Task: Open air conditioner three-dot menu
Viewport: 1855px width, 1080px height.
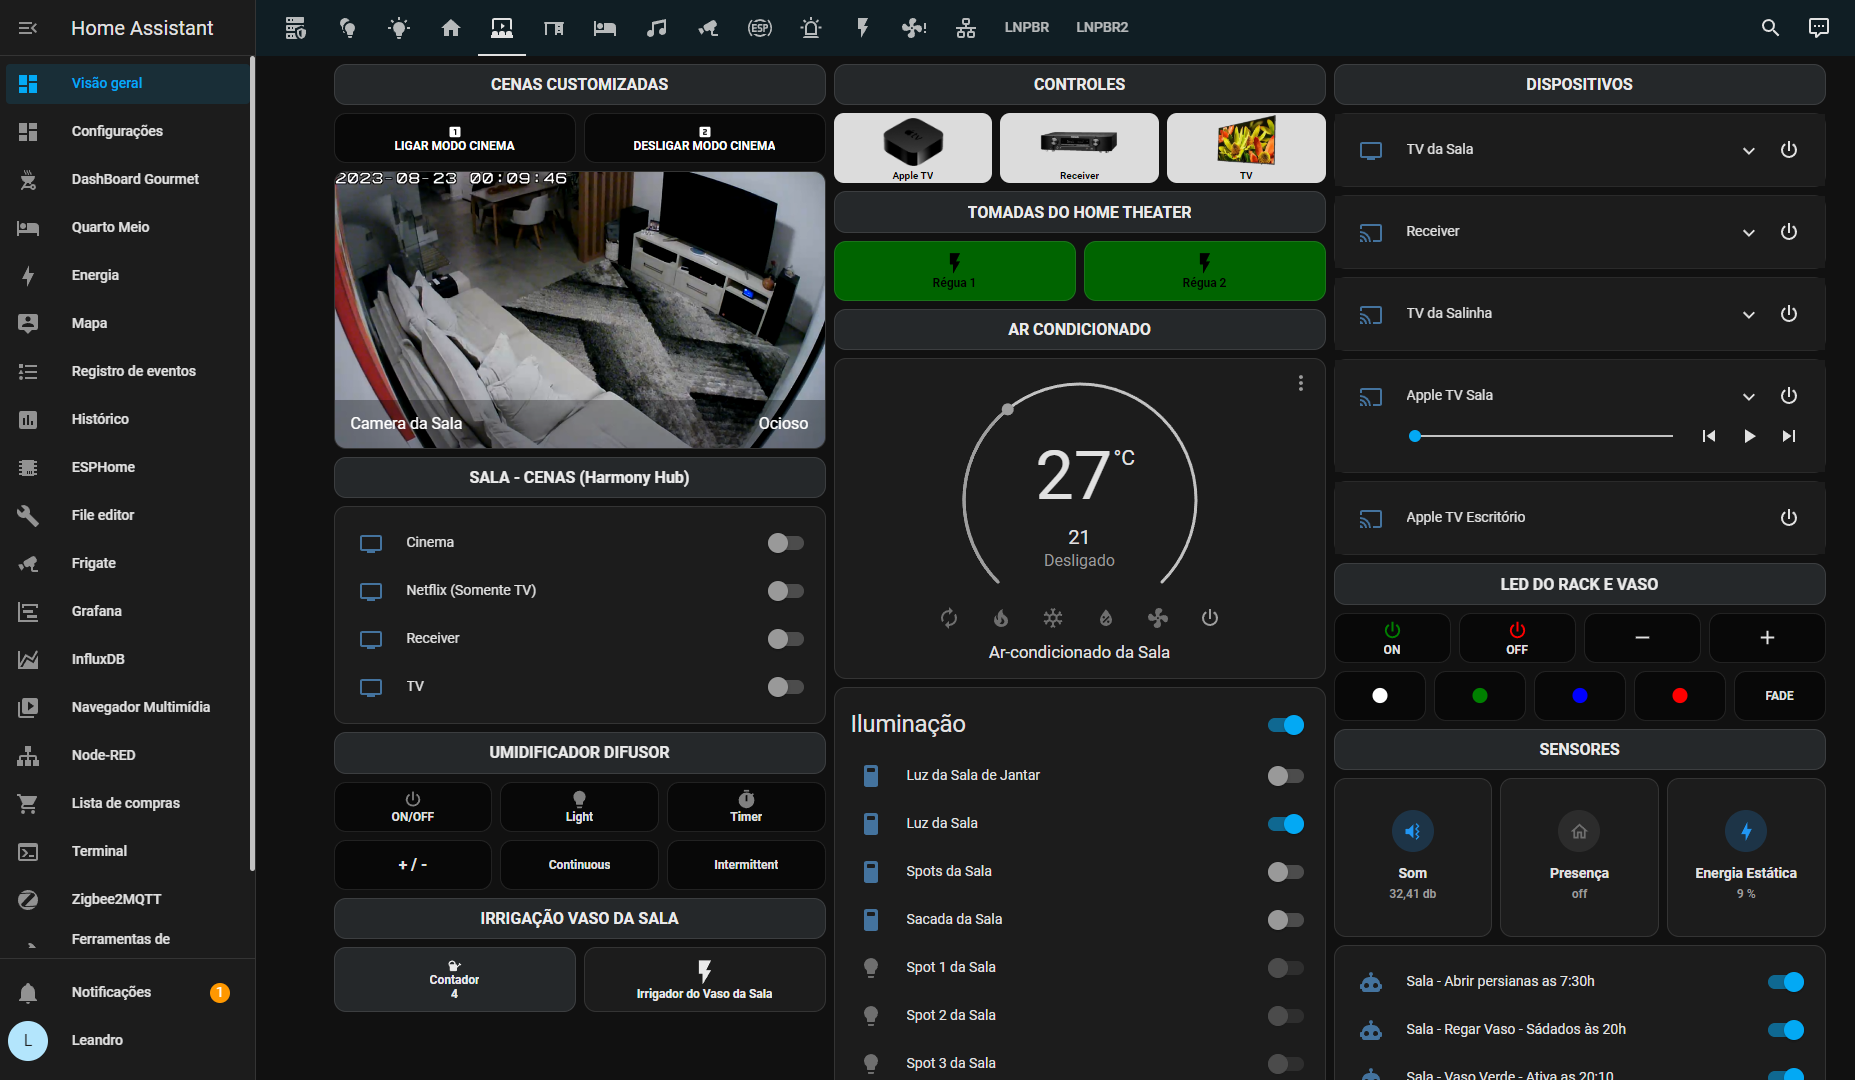Action: [1300, 383]
